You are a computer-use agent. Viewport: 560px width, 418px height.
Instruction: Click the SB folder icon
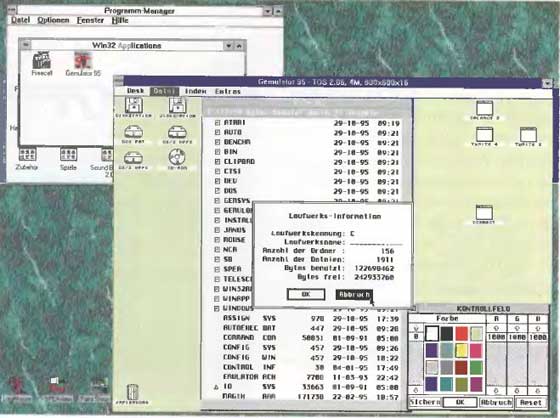click(217, 259)
